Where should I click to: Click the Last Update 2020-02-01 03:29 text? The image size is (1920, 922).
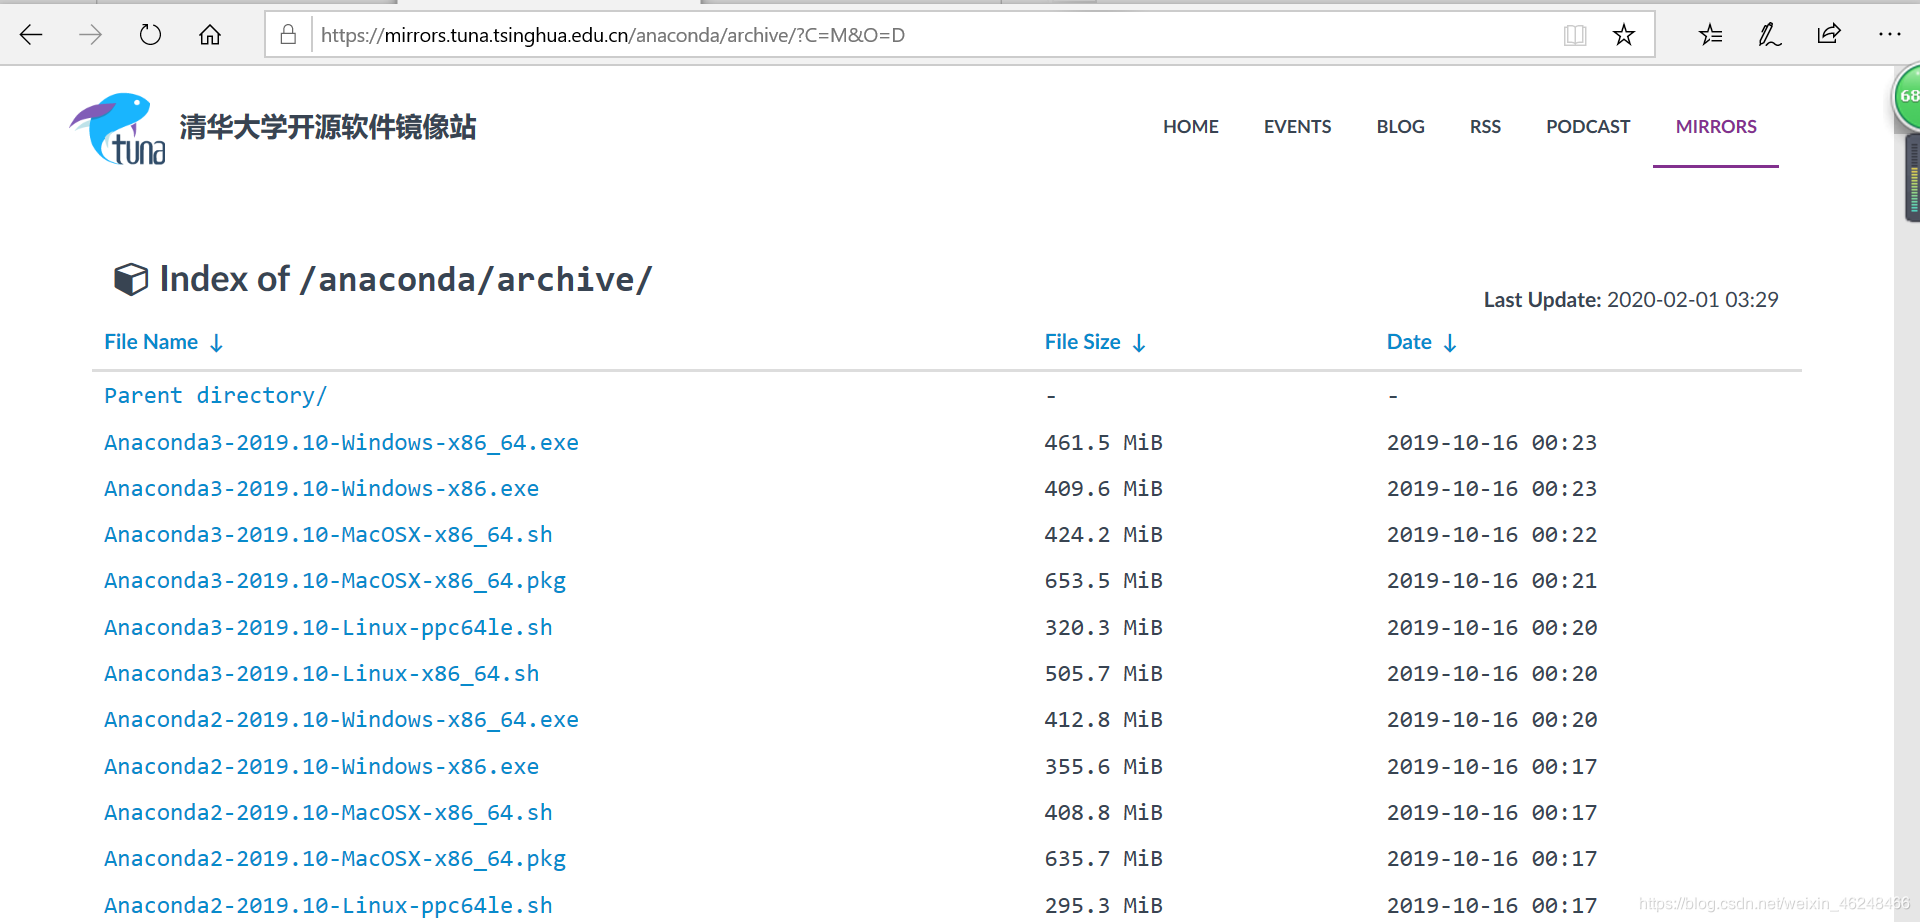(1631, 300)
